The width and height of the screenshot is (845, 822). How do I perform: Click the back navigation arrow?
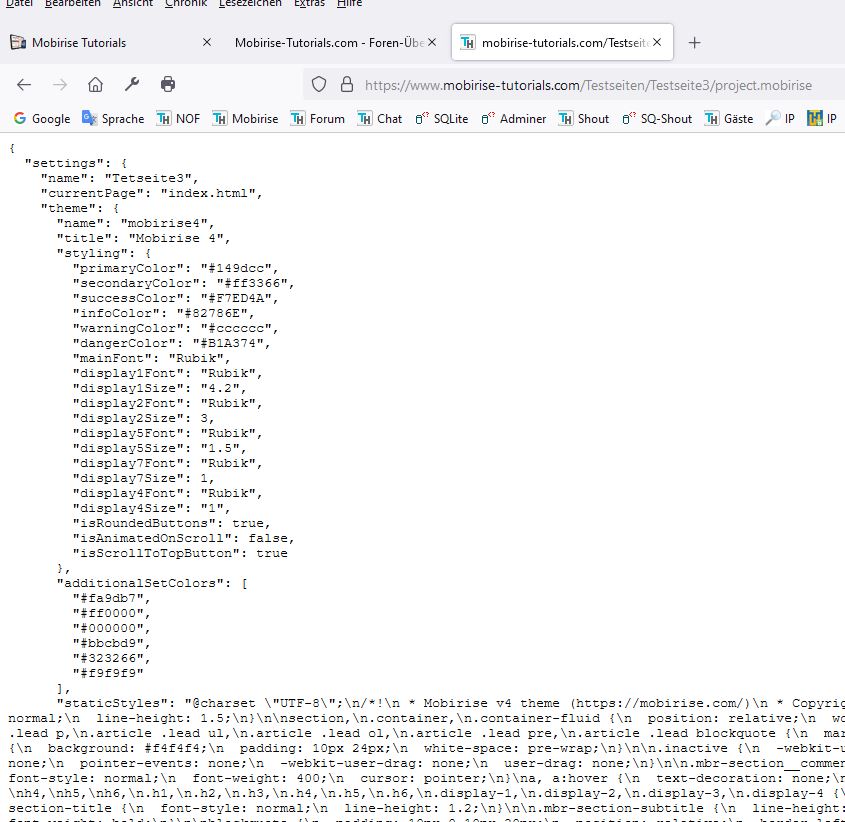[24, 85]
